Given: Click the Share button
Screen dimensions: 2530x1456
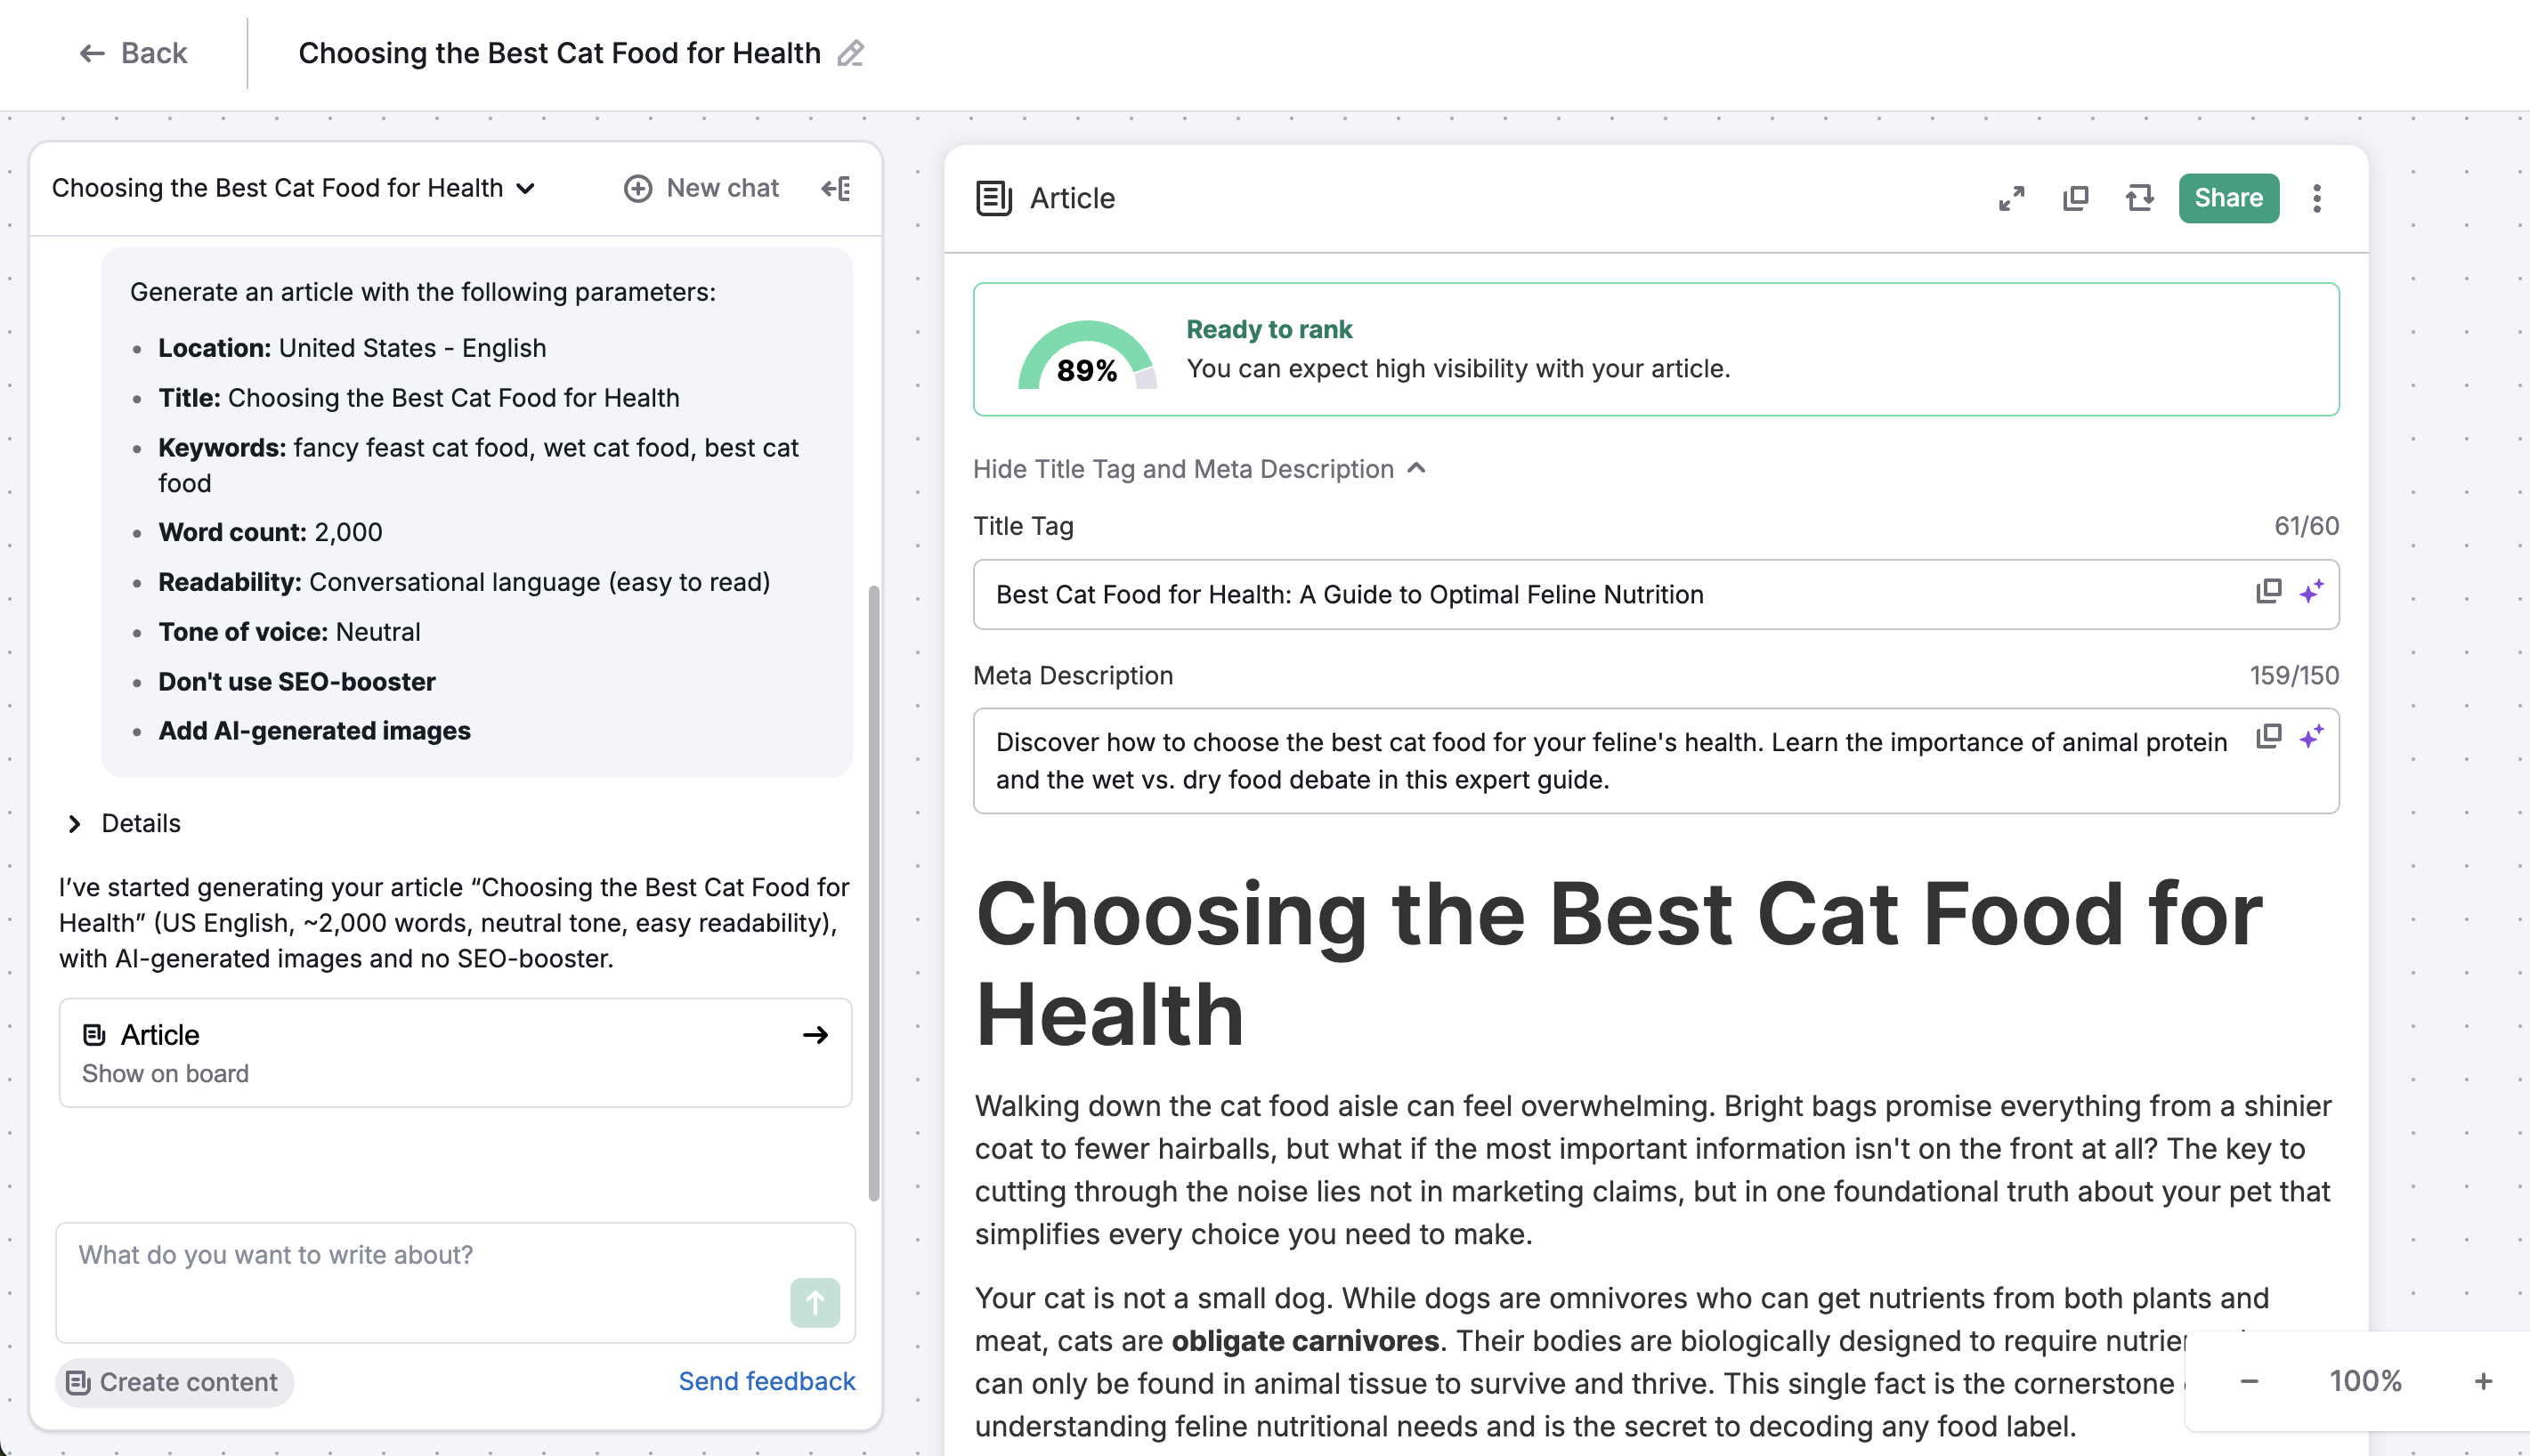Looking at the screenshot, I should pyautogui.click(x=2228, y=198).
